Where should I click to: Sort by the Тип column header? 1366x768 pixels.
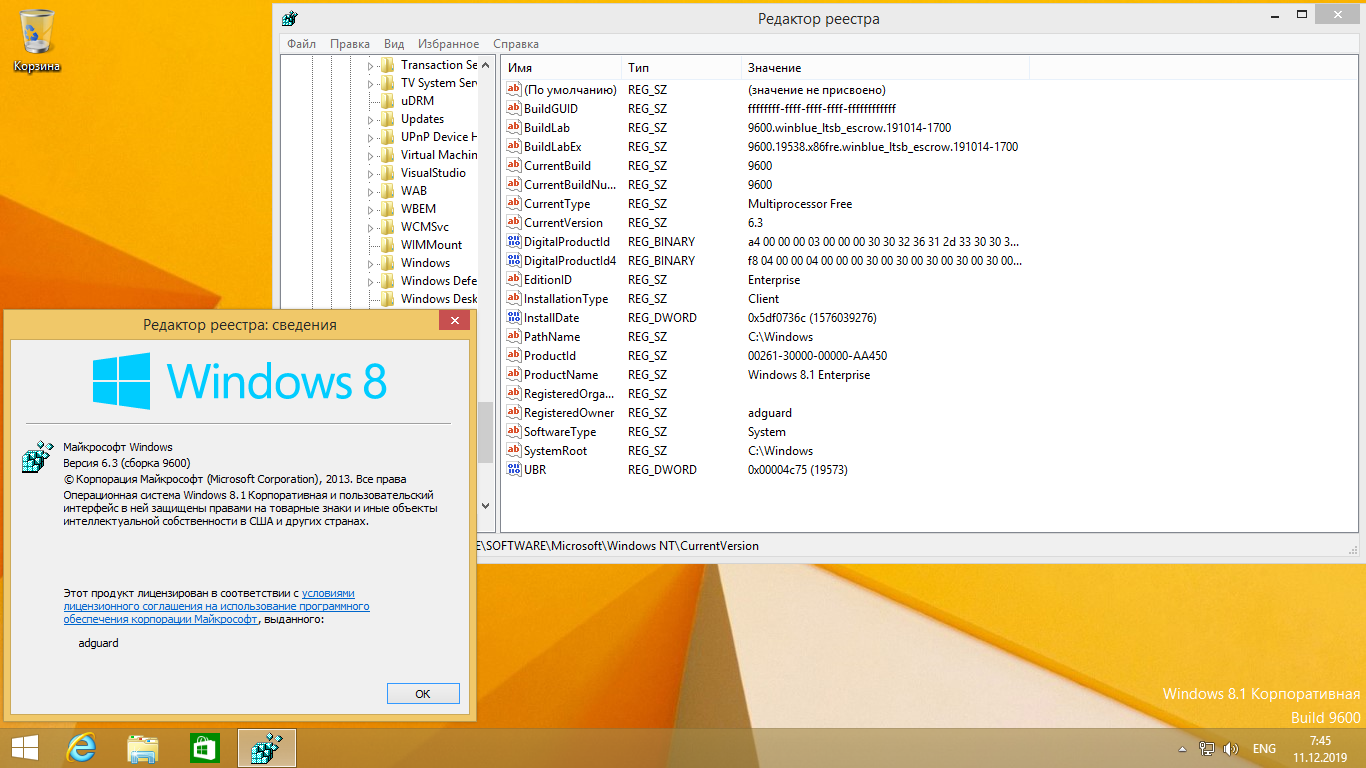click(x=681, y=67)
